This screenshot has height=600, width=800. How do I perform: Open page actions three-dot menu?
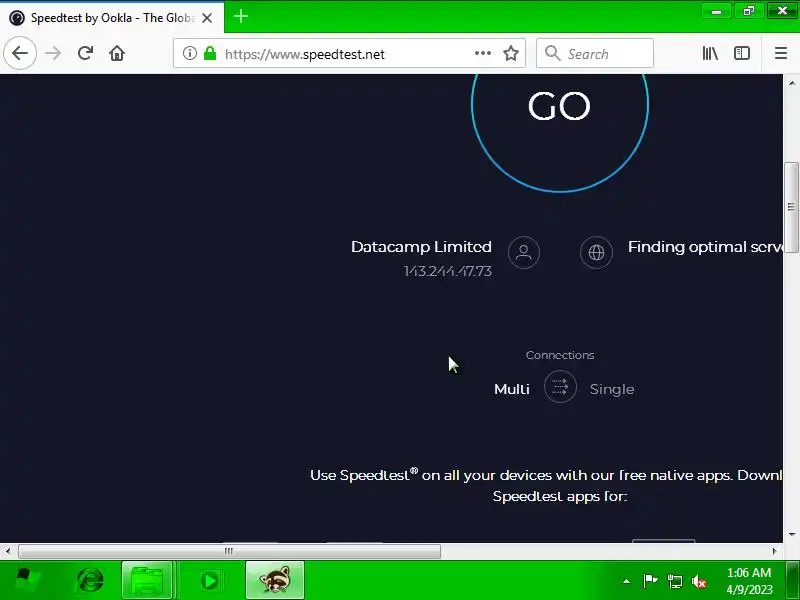click(x=483, y=53)
